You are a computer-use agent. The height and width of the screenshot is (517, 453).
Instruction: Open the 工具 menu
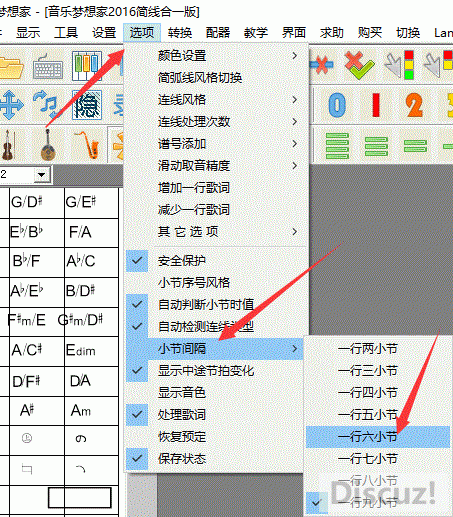pyautogui.click(x=66, y=33)
